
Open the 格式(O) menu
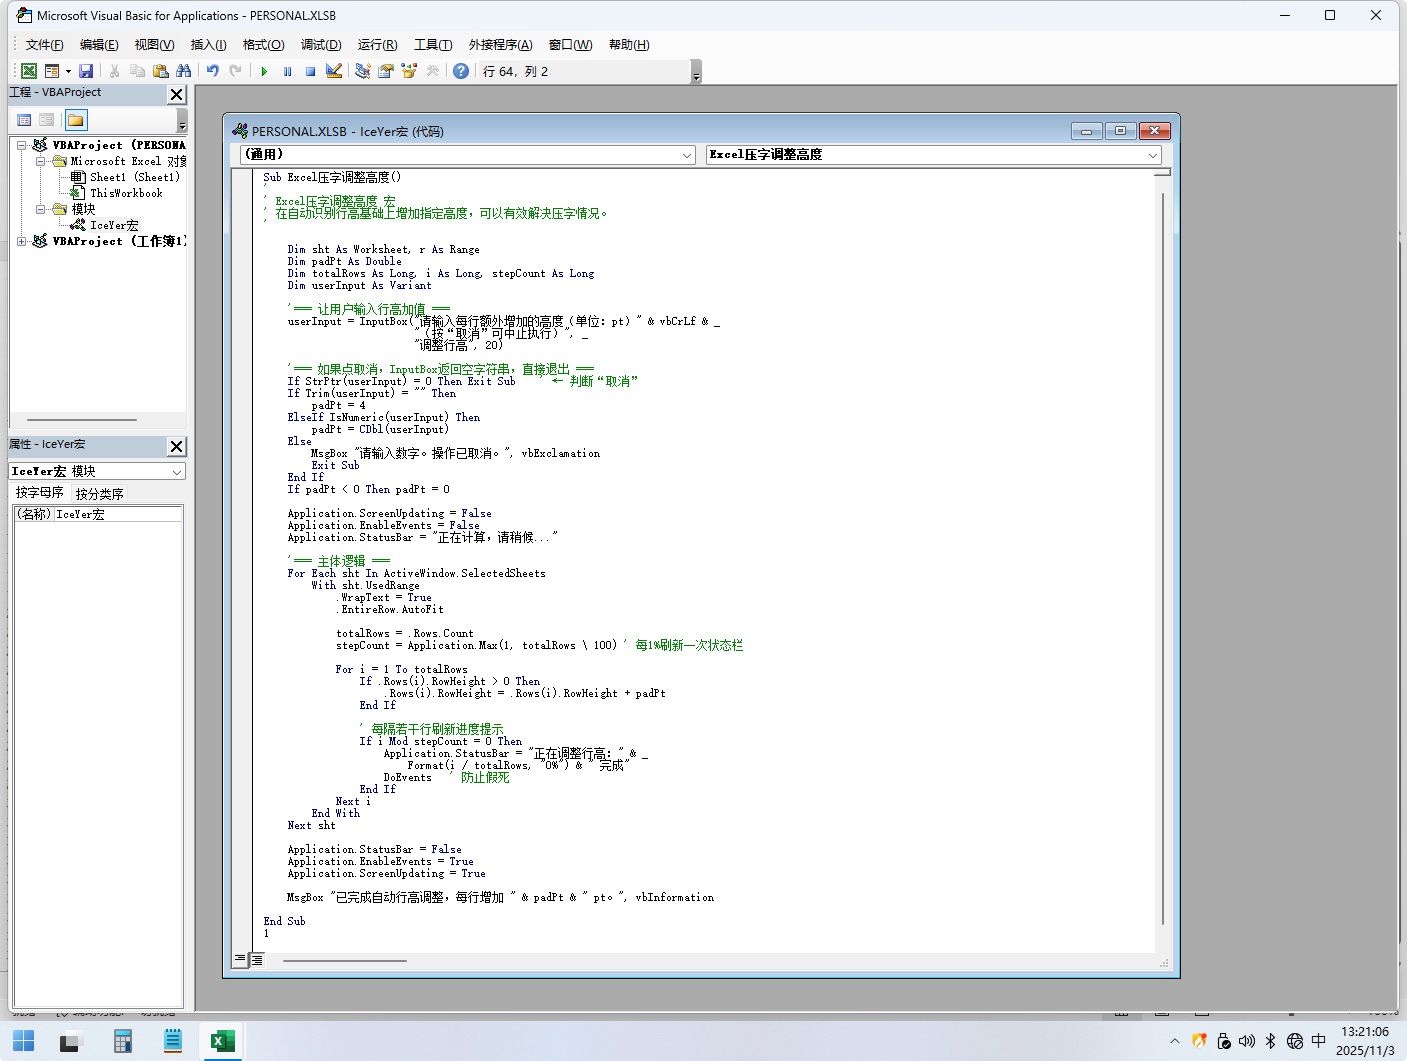264,45
